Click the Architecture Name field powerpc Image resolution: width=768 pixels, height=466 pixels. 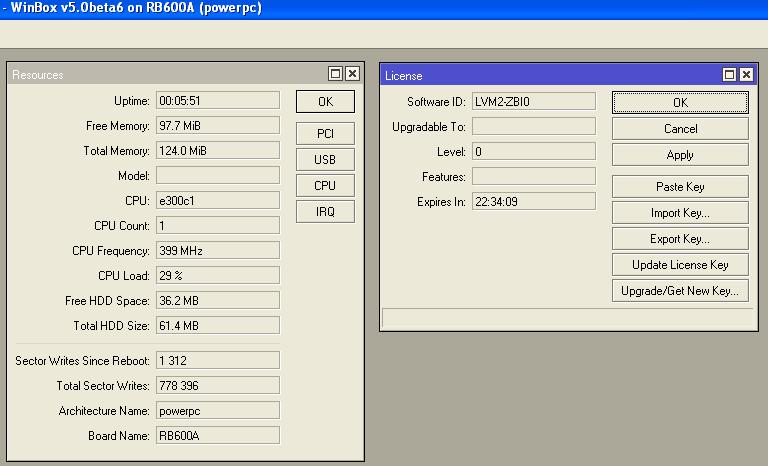(x=218, y=411)
